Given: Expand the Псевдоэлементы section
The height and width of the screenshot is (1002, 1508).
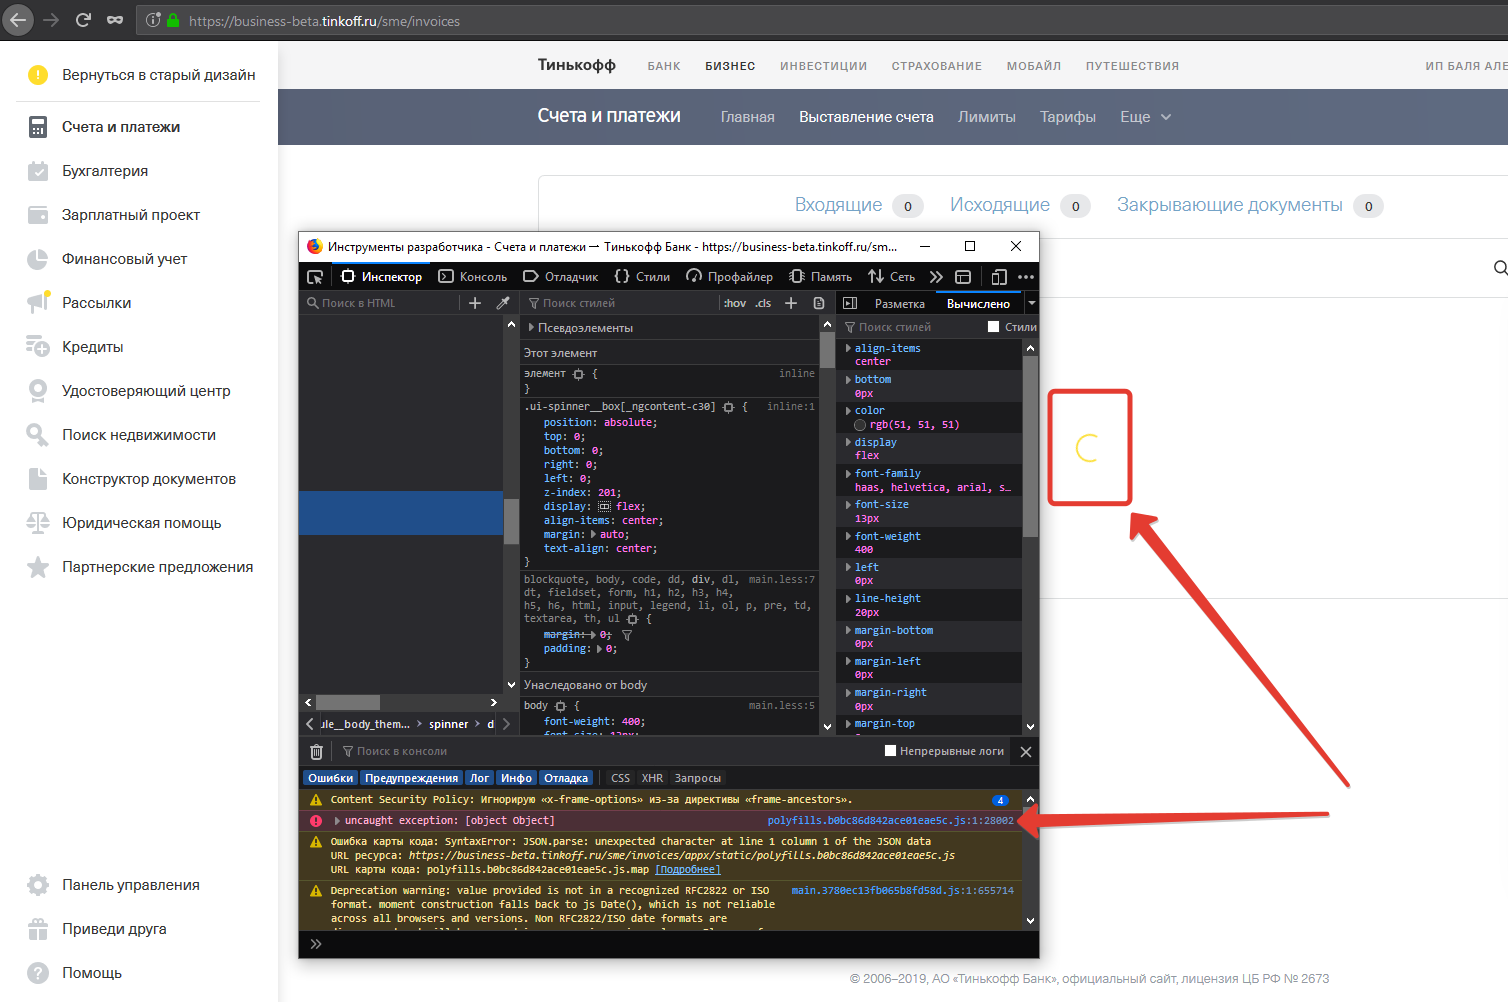Looking at the screenshot, I should pos(531,328).
